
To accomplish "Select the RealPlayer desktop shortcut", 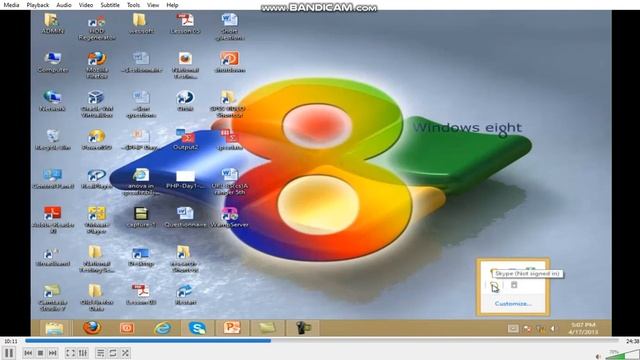I will tap(97, 178).
